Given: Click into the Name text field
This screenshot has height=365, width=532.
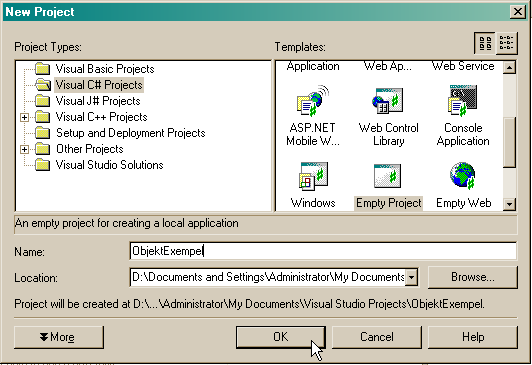Looking at the screenshot, I should [x=323, y=251].
